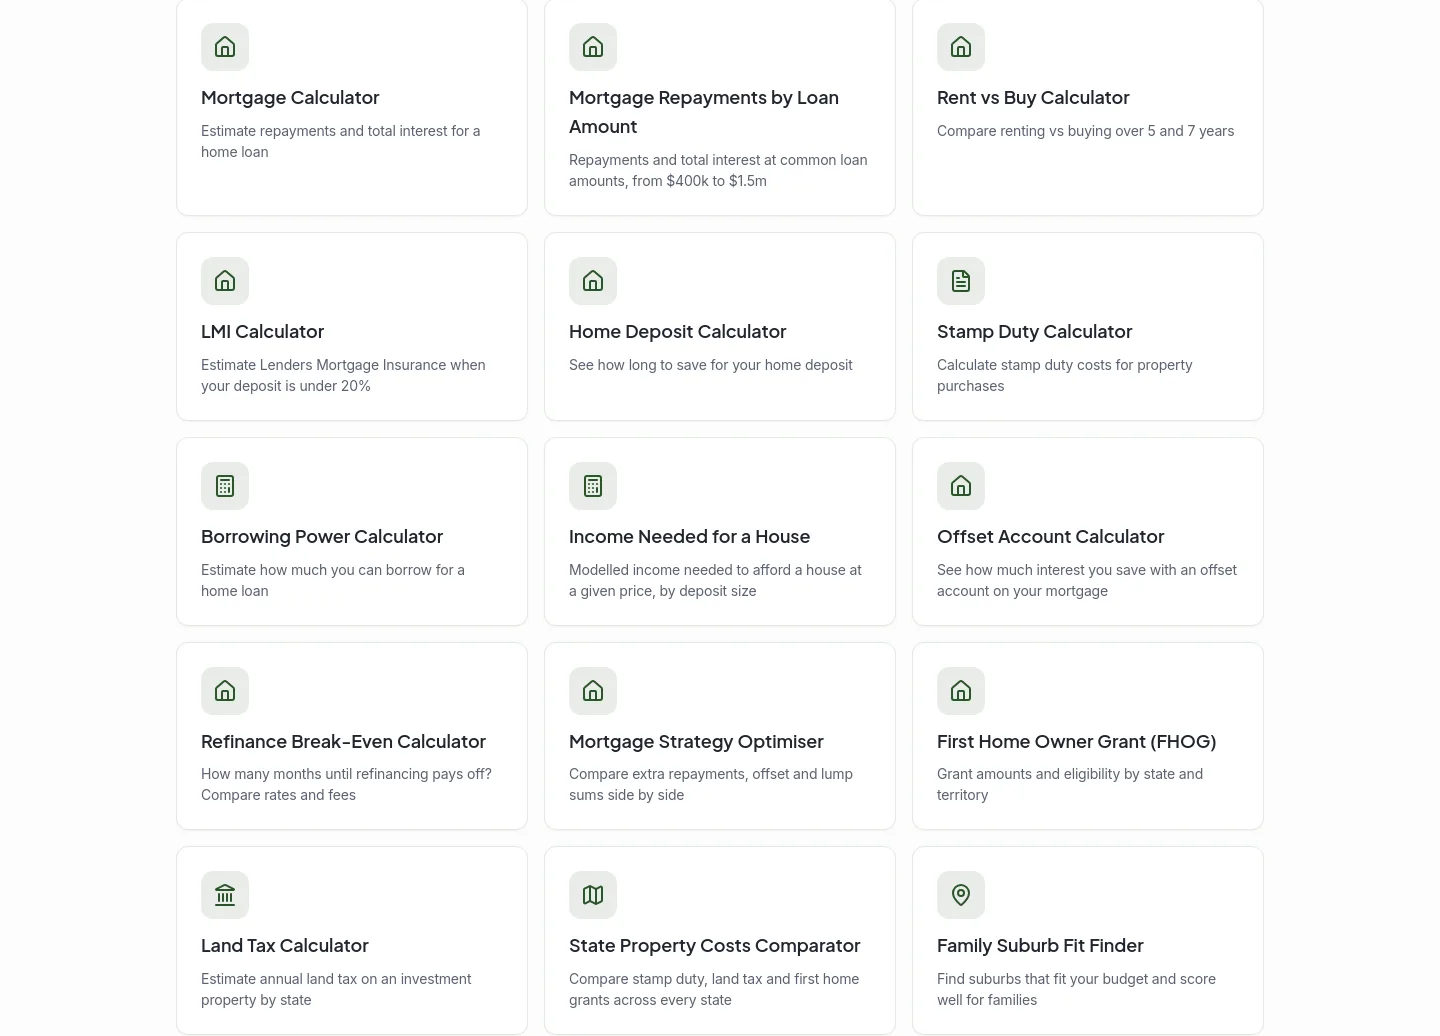The height and width of the screenshot is (1036, 1440).
Task: Click the LMI Calculator description text
Action: click(343, 375)
